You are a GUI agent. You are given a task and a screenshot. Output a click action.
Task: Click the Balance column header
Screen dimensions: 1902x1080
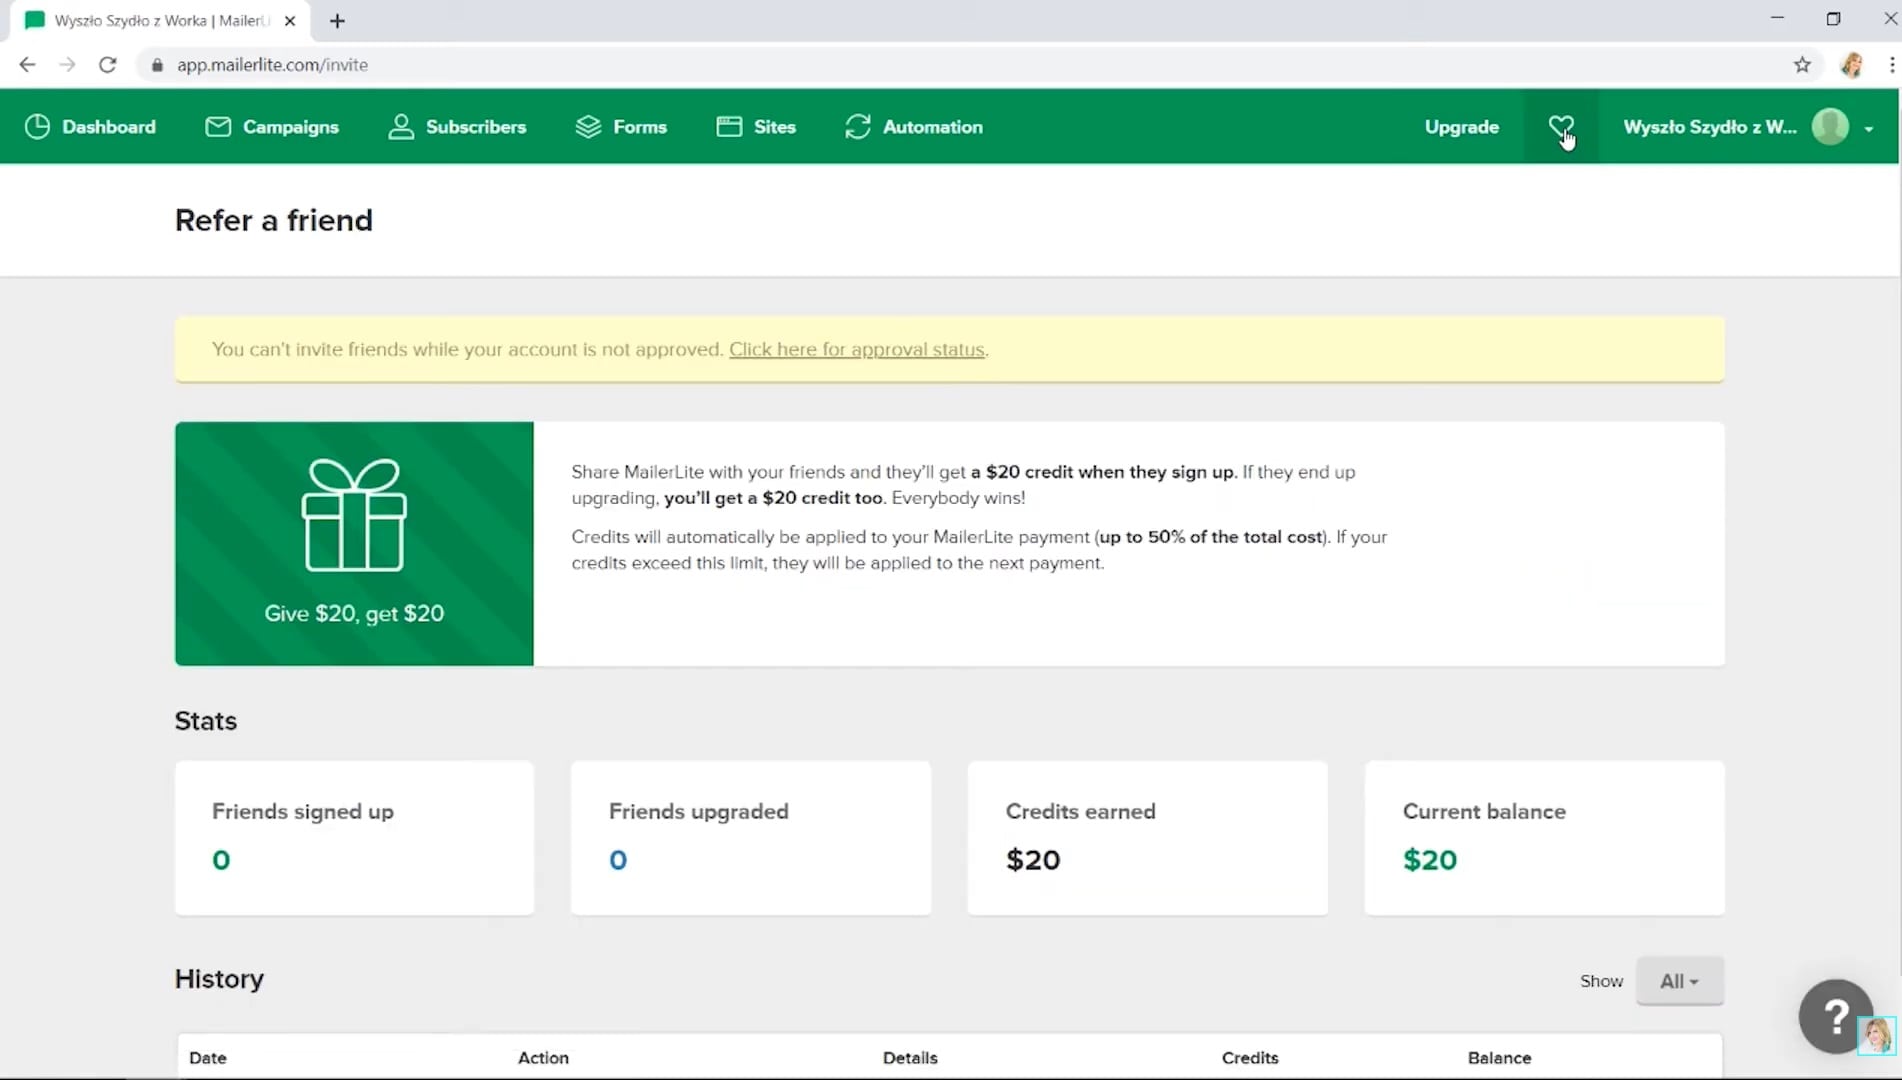[1499, 1058]
